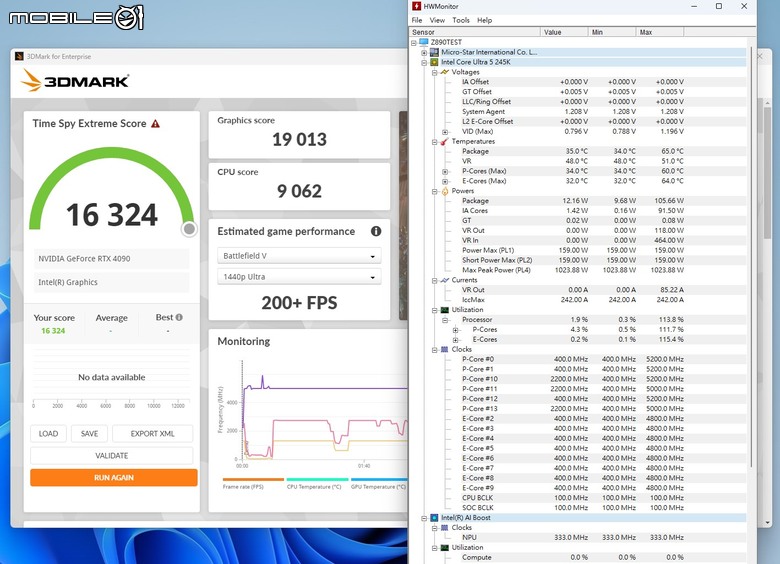Open the Estimated game performance info icon
This screenshot has height=564, width=780.
376,231
